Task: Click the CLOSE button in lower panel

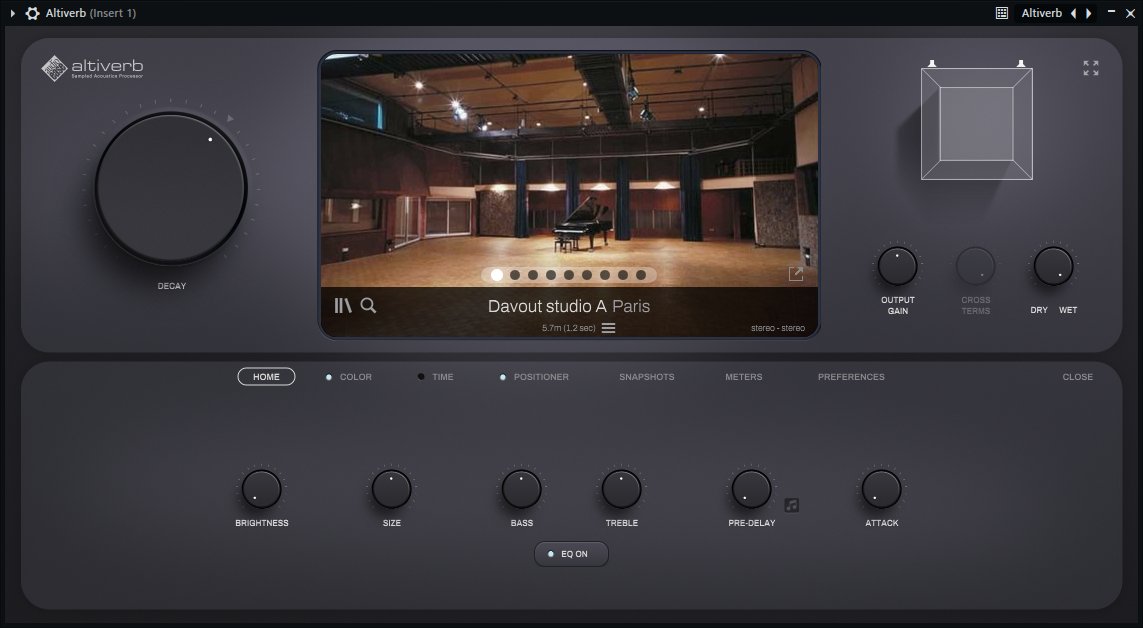Action: pyautogui.click(x=1077, y=377)
